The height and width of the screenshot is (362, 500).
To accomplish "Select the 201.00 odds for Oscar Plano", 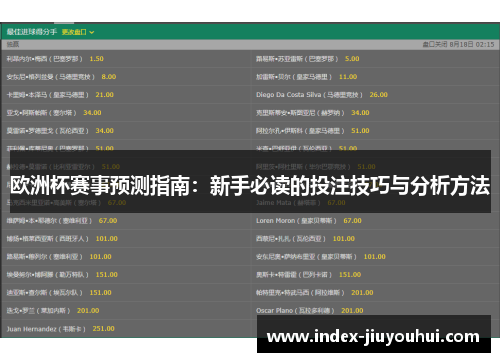I will [x=352, y=311].
